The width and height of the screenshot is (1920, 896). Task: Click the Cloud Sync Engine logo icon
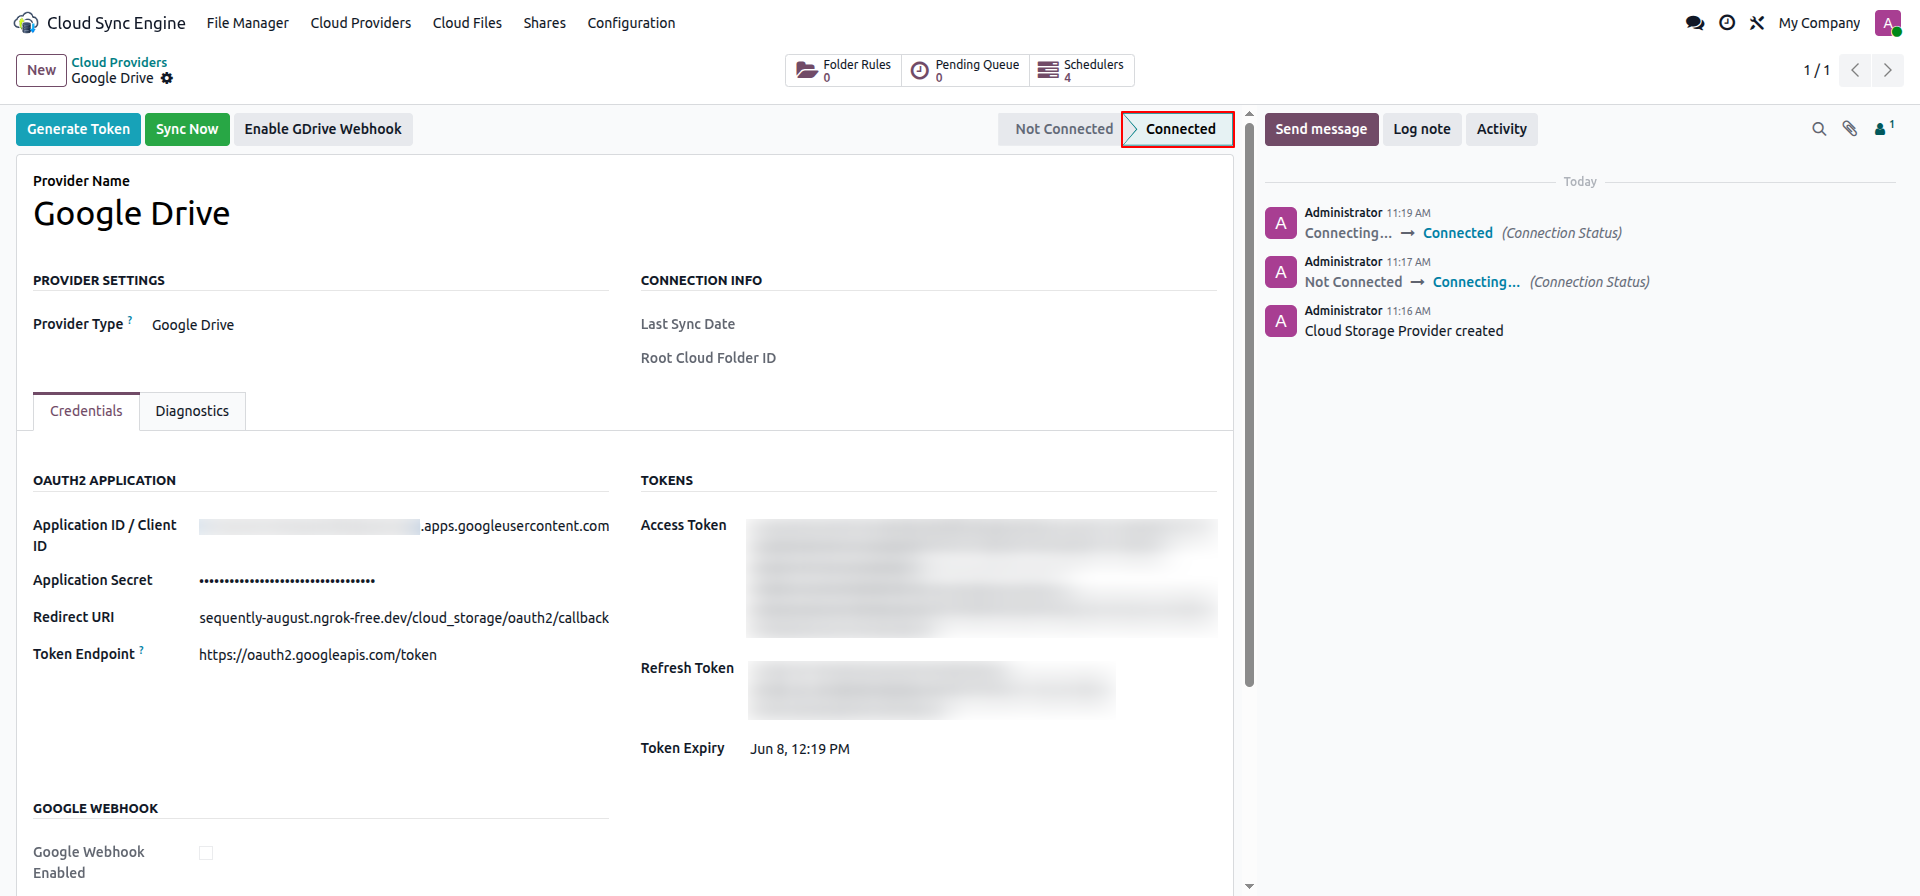click(26, 22)
